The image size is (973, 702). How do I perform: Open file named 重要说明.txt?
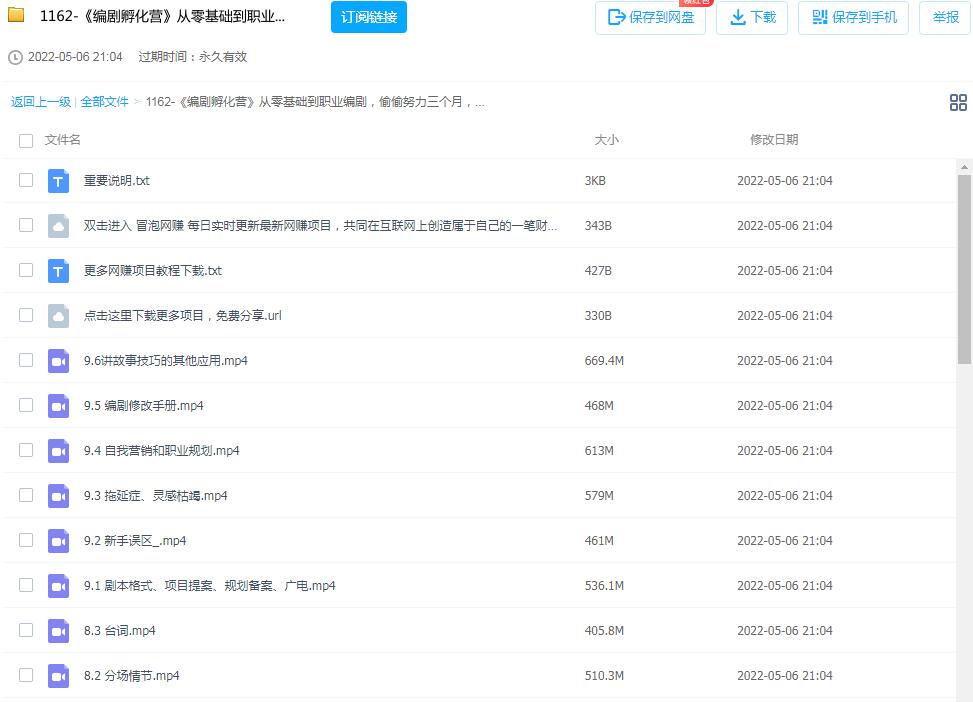pos(117,181)
